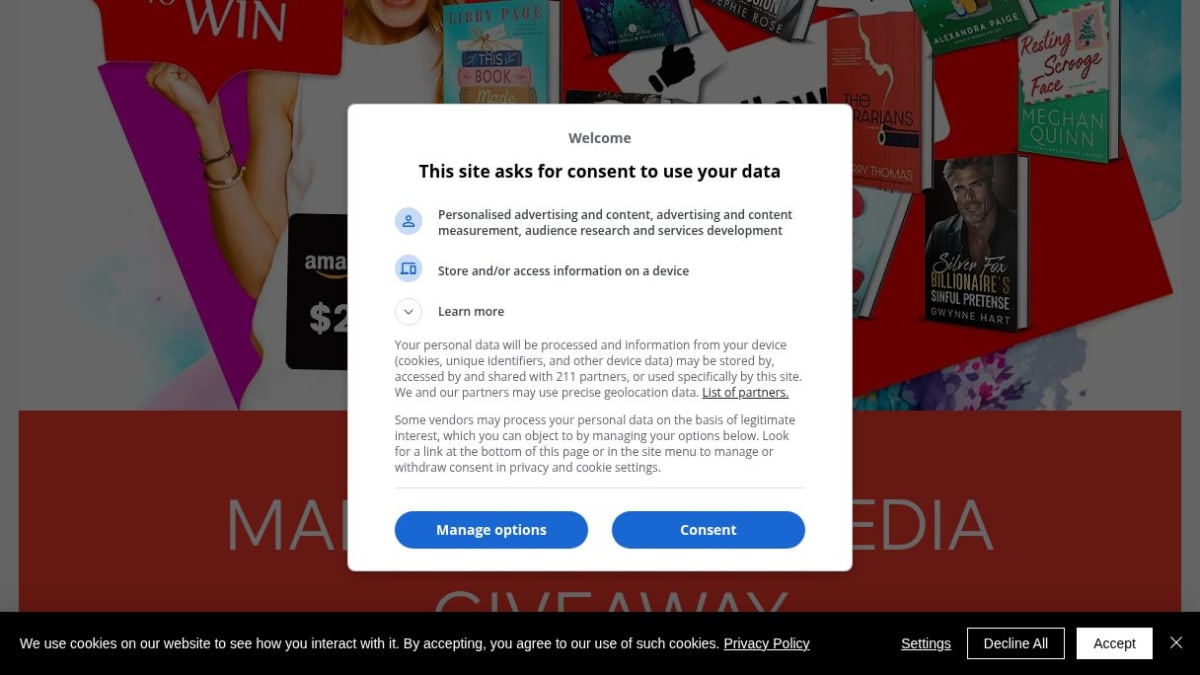
Task: Click Decline All cookies button
Action: click(x=1016, y=643)
